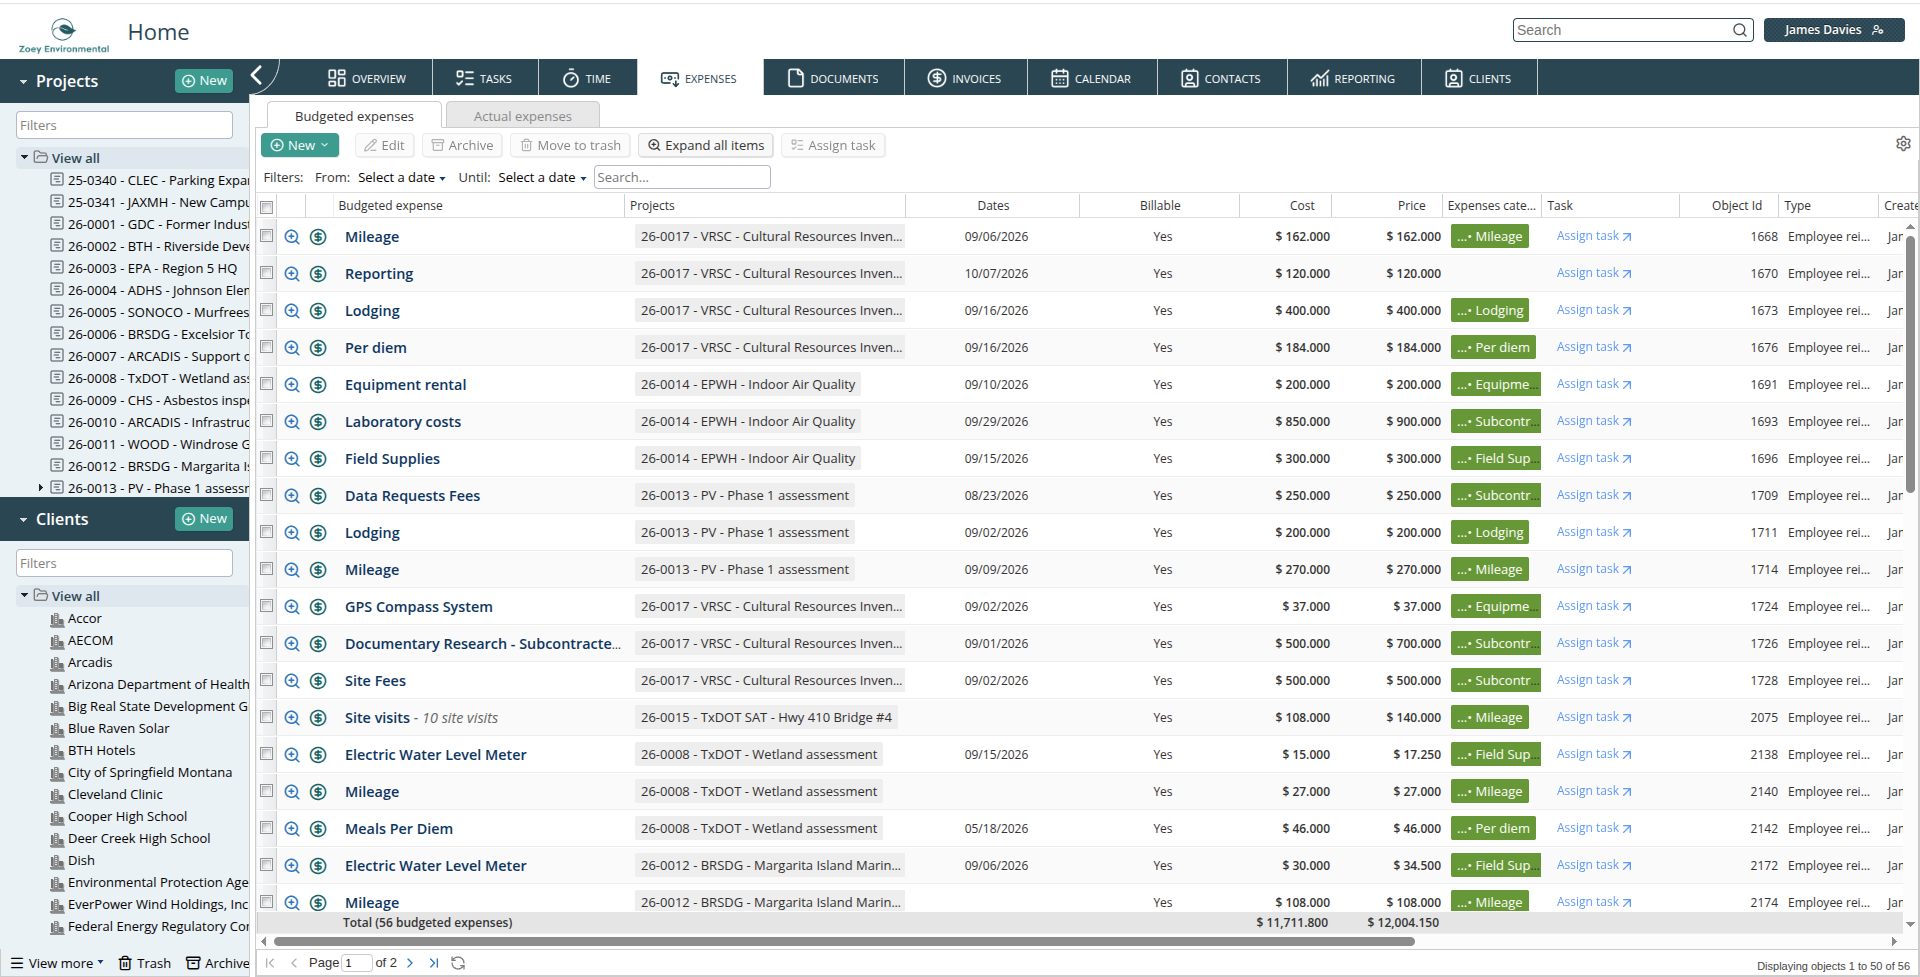Click the expenses Search filter field
Image resolution: width=1920 pixels, height=977 pixels.
click(682, 177)
